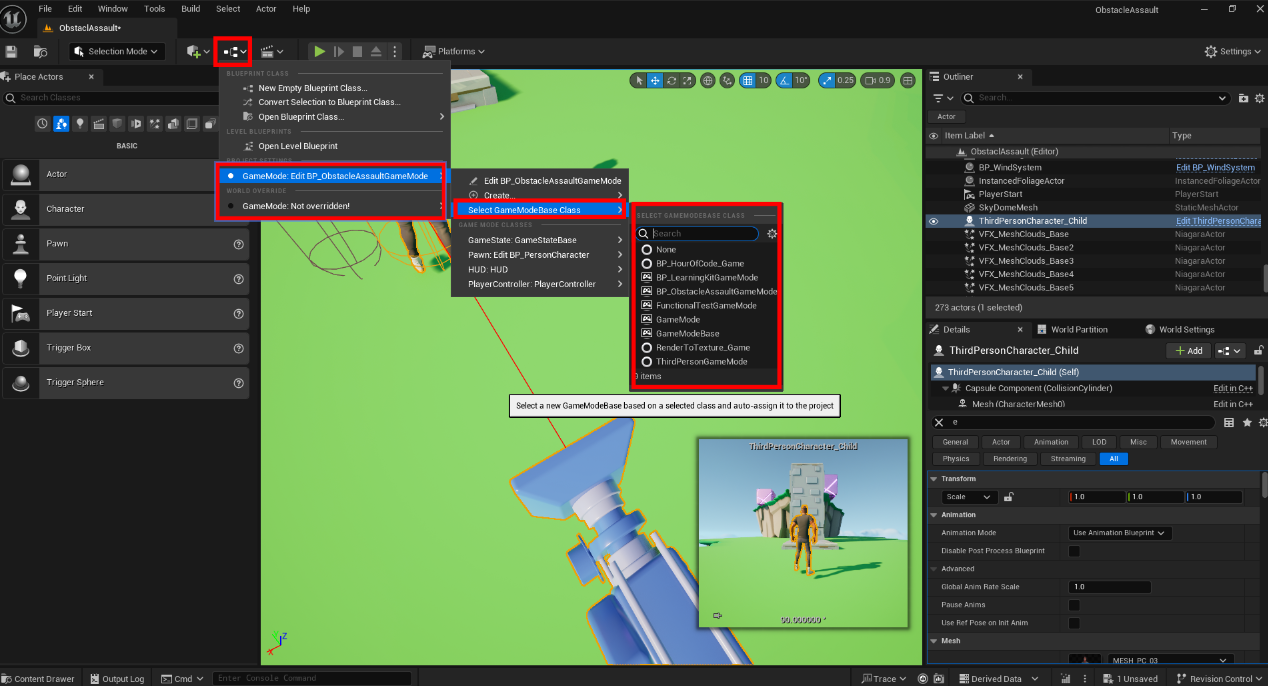This screenshot has height=686, width=1268.
Task: Toggle the scale lock icon in Transform
Action: pyautogui.click(x=1010, y=497)
